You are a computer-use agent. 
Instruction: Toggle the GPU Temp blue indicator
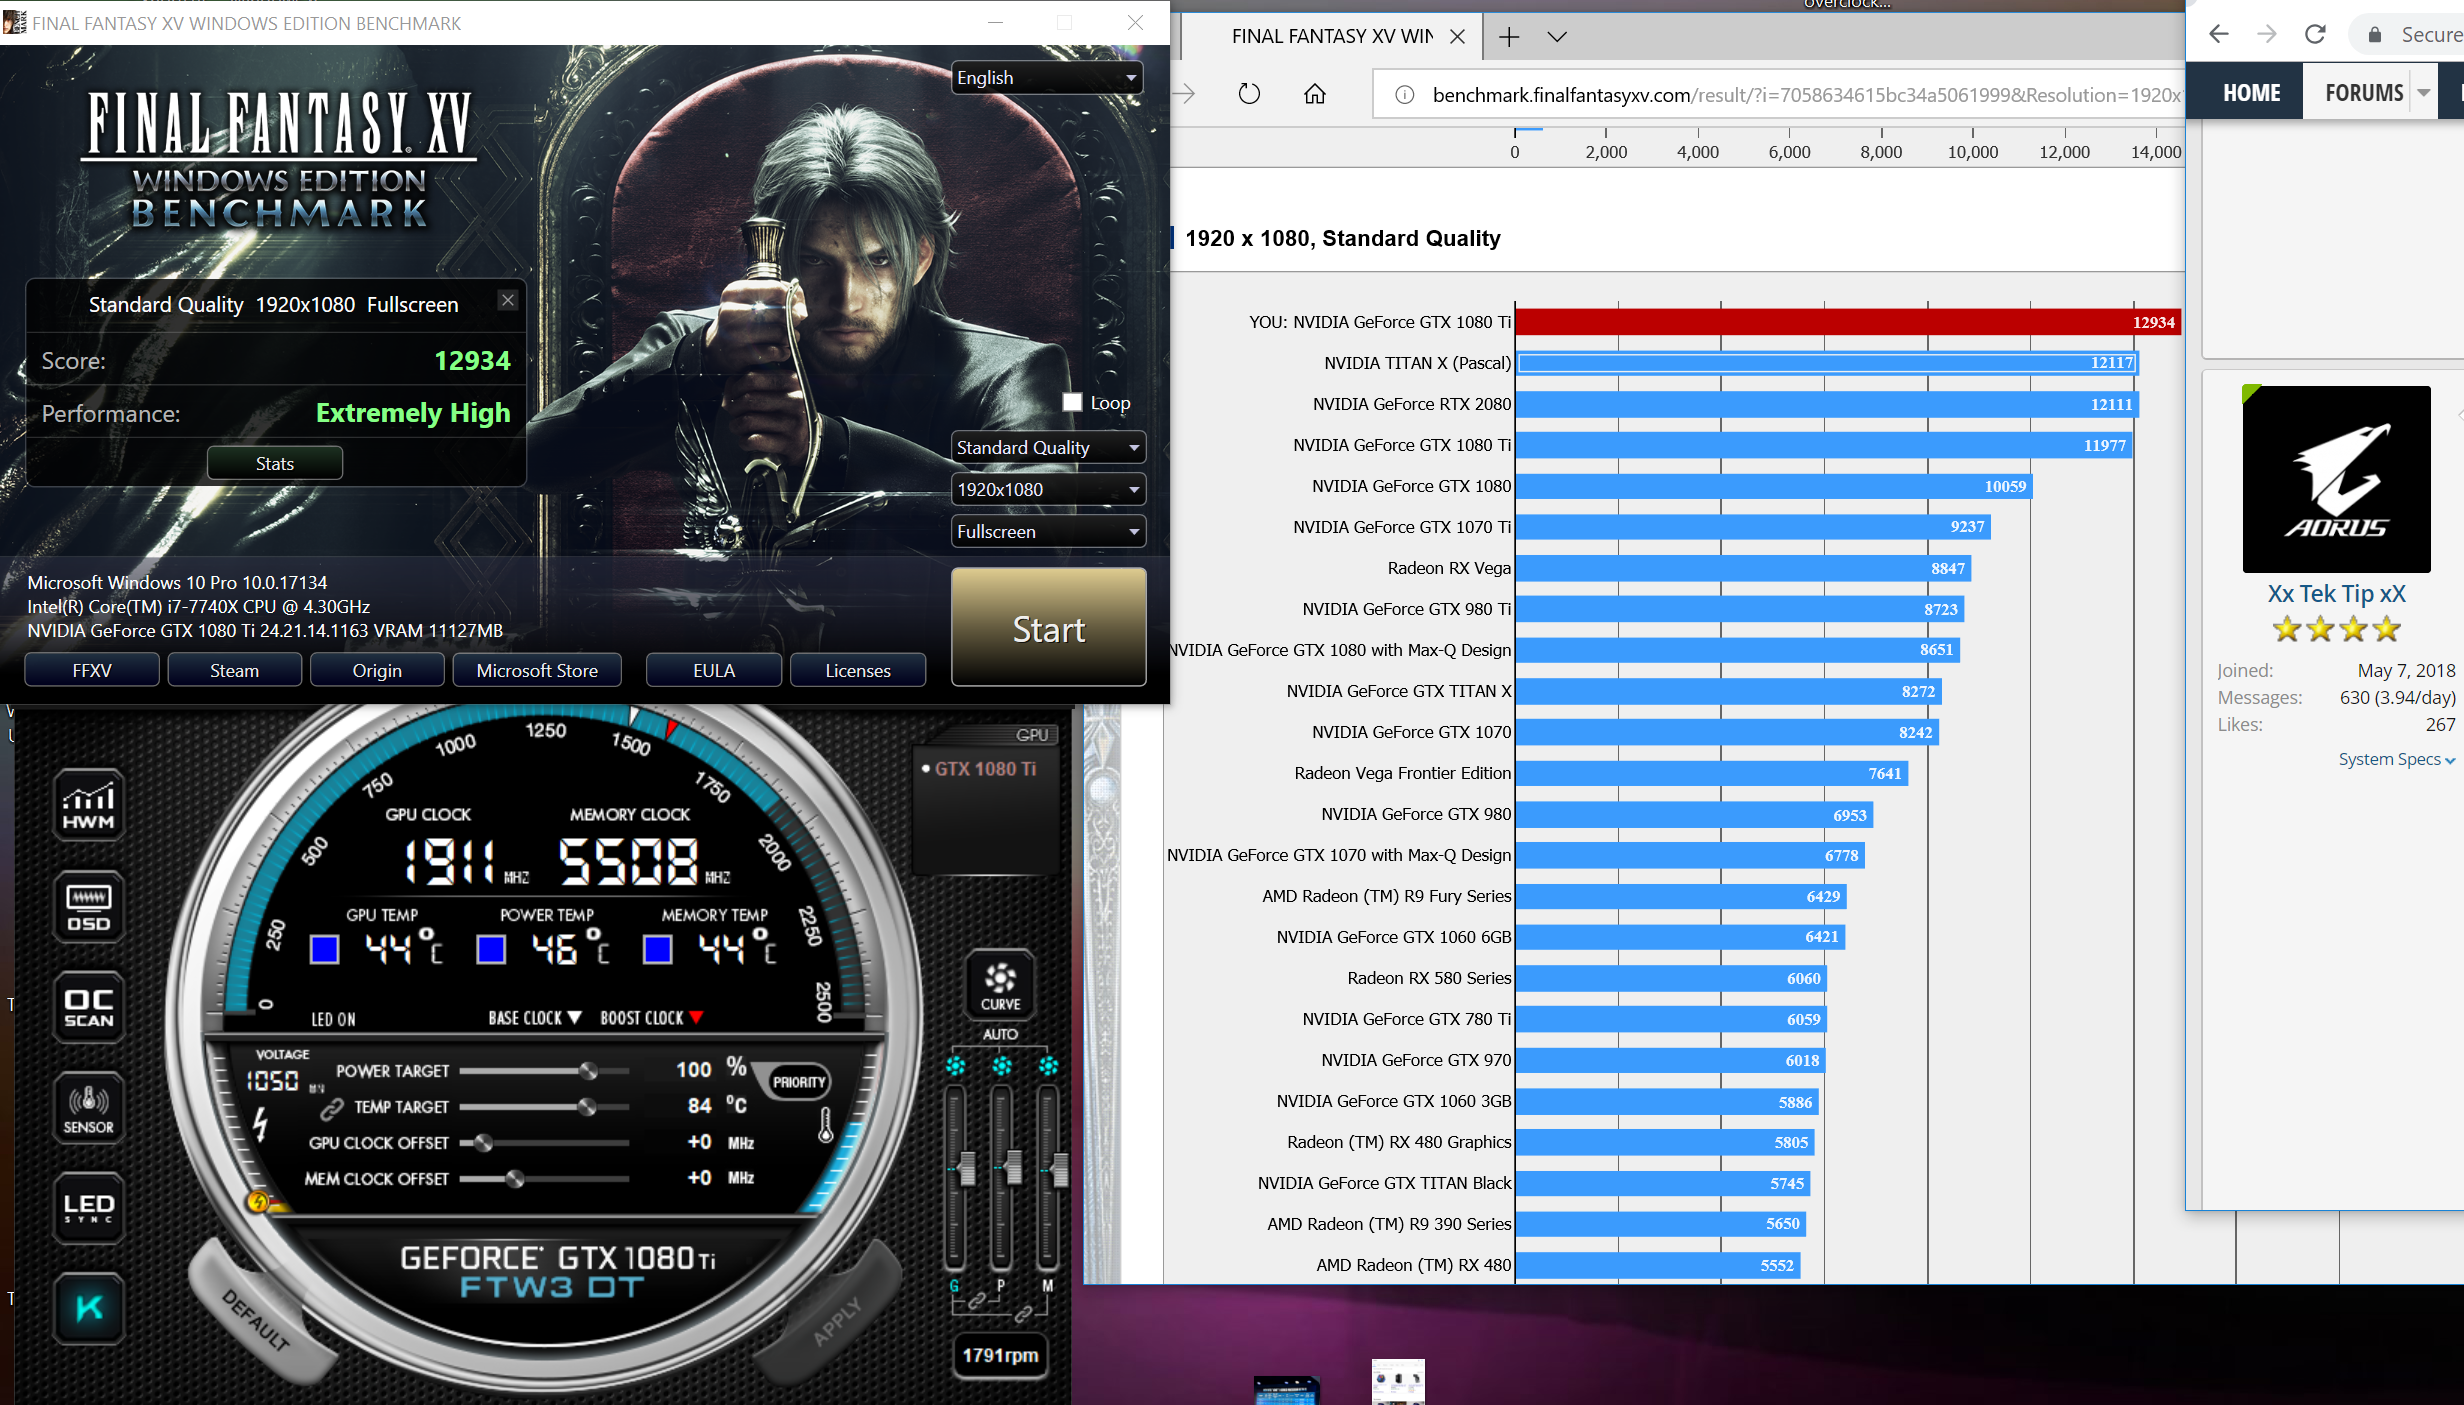(x=324, y=949)
